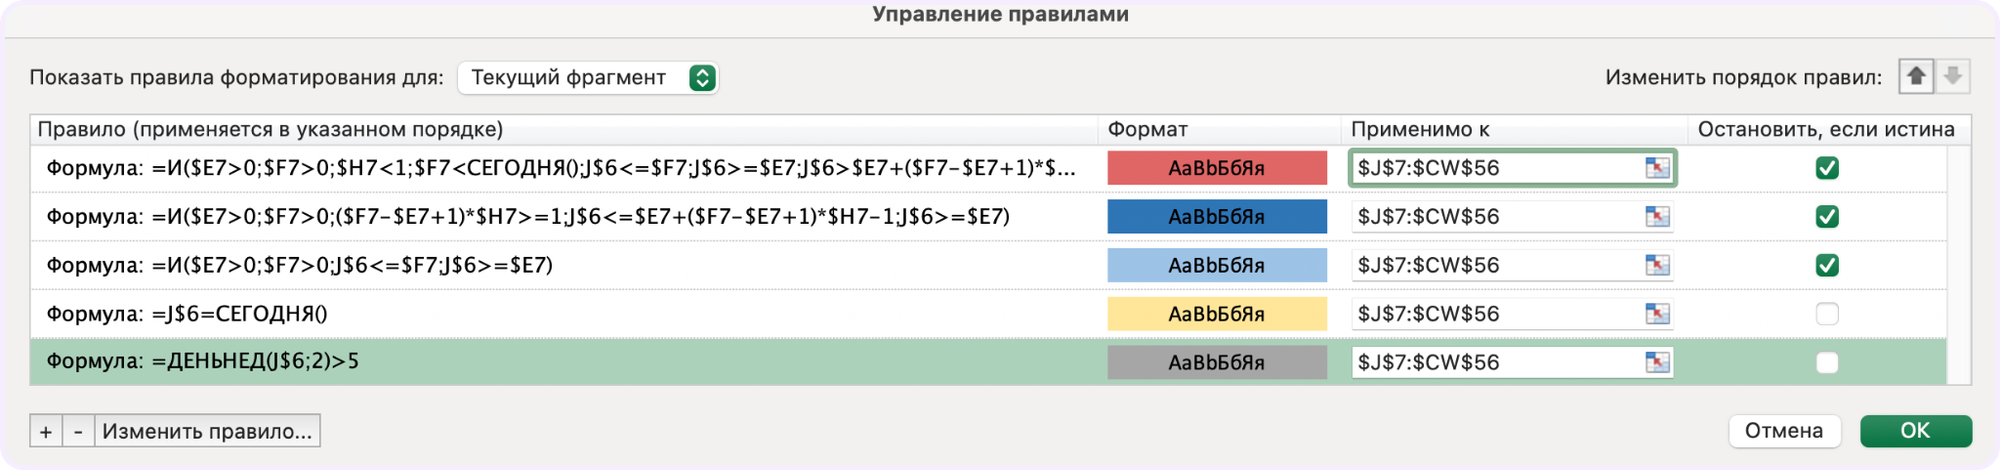Move selected rule up with arrow
The width and height of the screenshot is (2000, 470).
coord(1916,76)
